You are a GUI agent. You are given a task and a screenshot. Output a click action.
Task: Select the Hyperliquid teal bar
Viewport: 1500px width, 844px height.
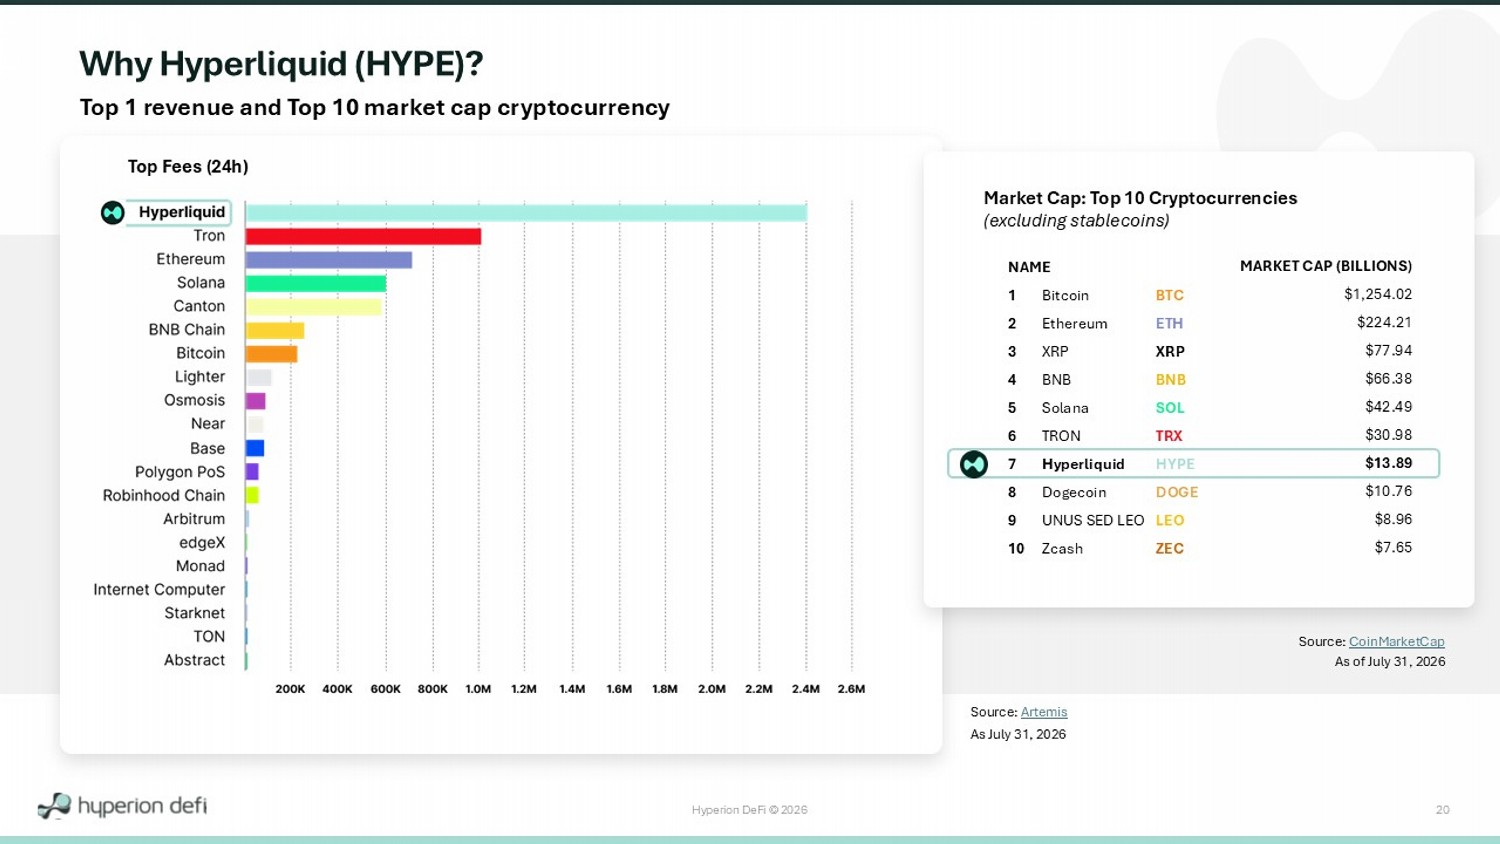[526, 212]
